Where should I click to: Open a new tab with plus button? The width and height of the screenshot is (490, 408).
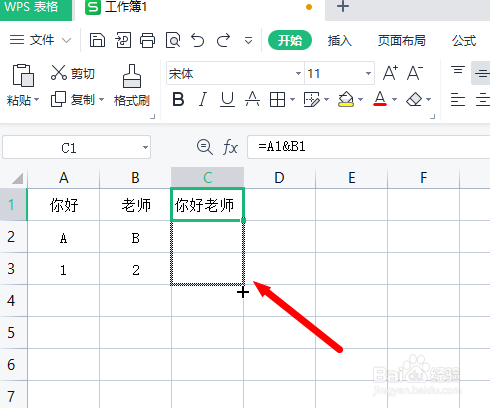343,7
